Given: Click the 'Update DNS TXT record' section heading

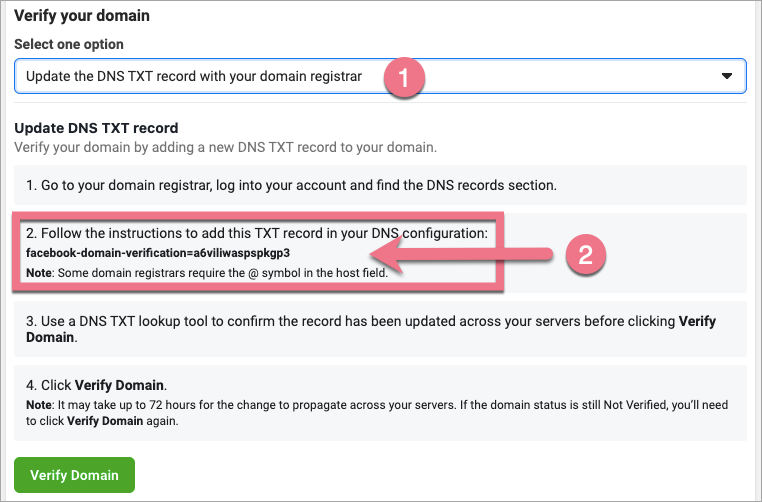Looking at the screenshot, I should [96, 128].
